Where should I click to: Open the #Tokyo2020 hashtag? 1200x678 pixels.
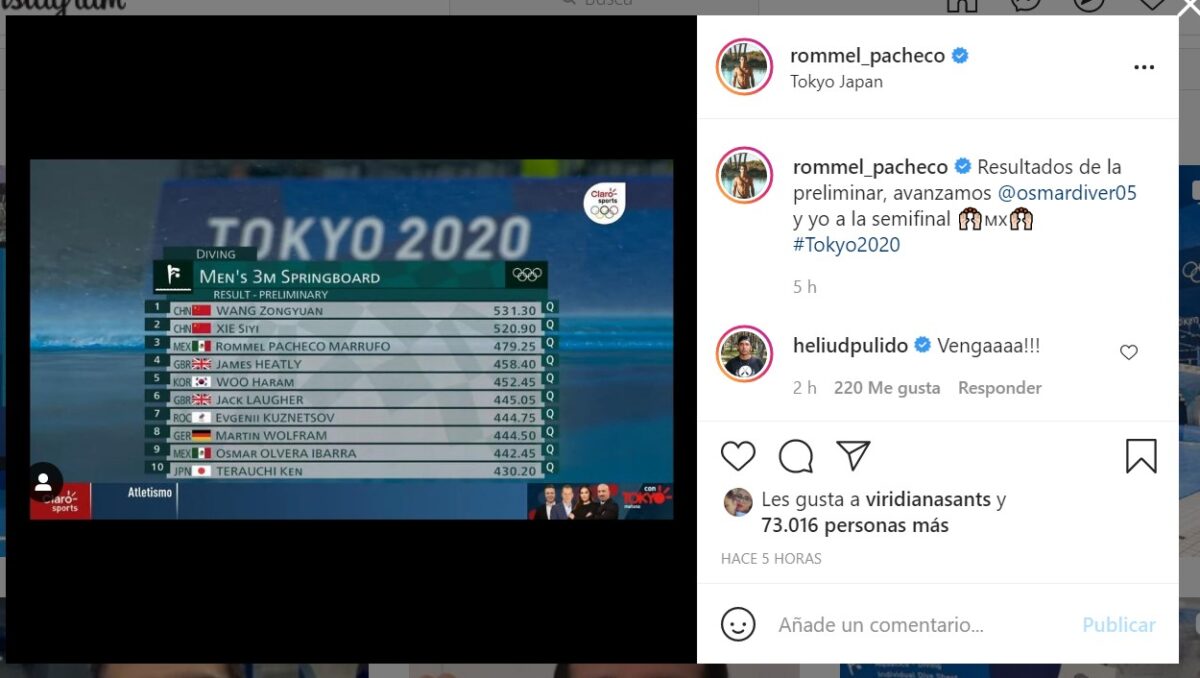847,245
